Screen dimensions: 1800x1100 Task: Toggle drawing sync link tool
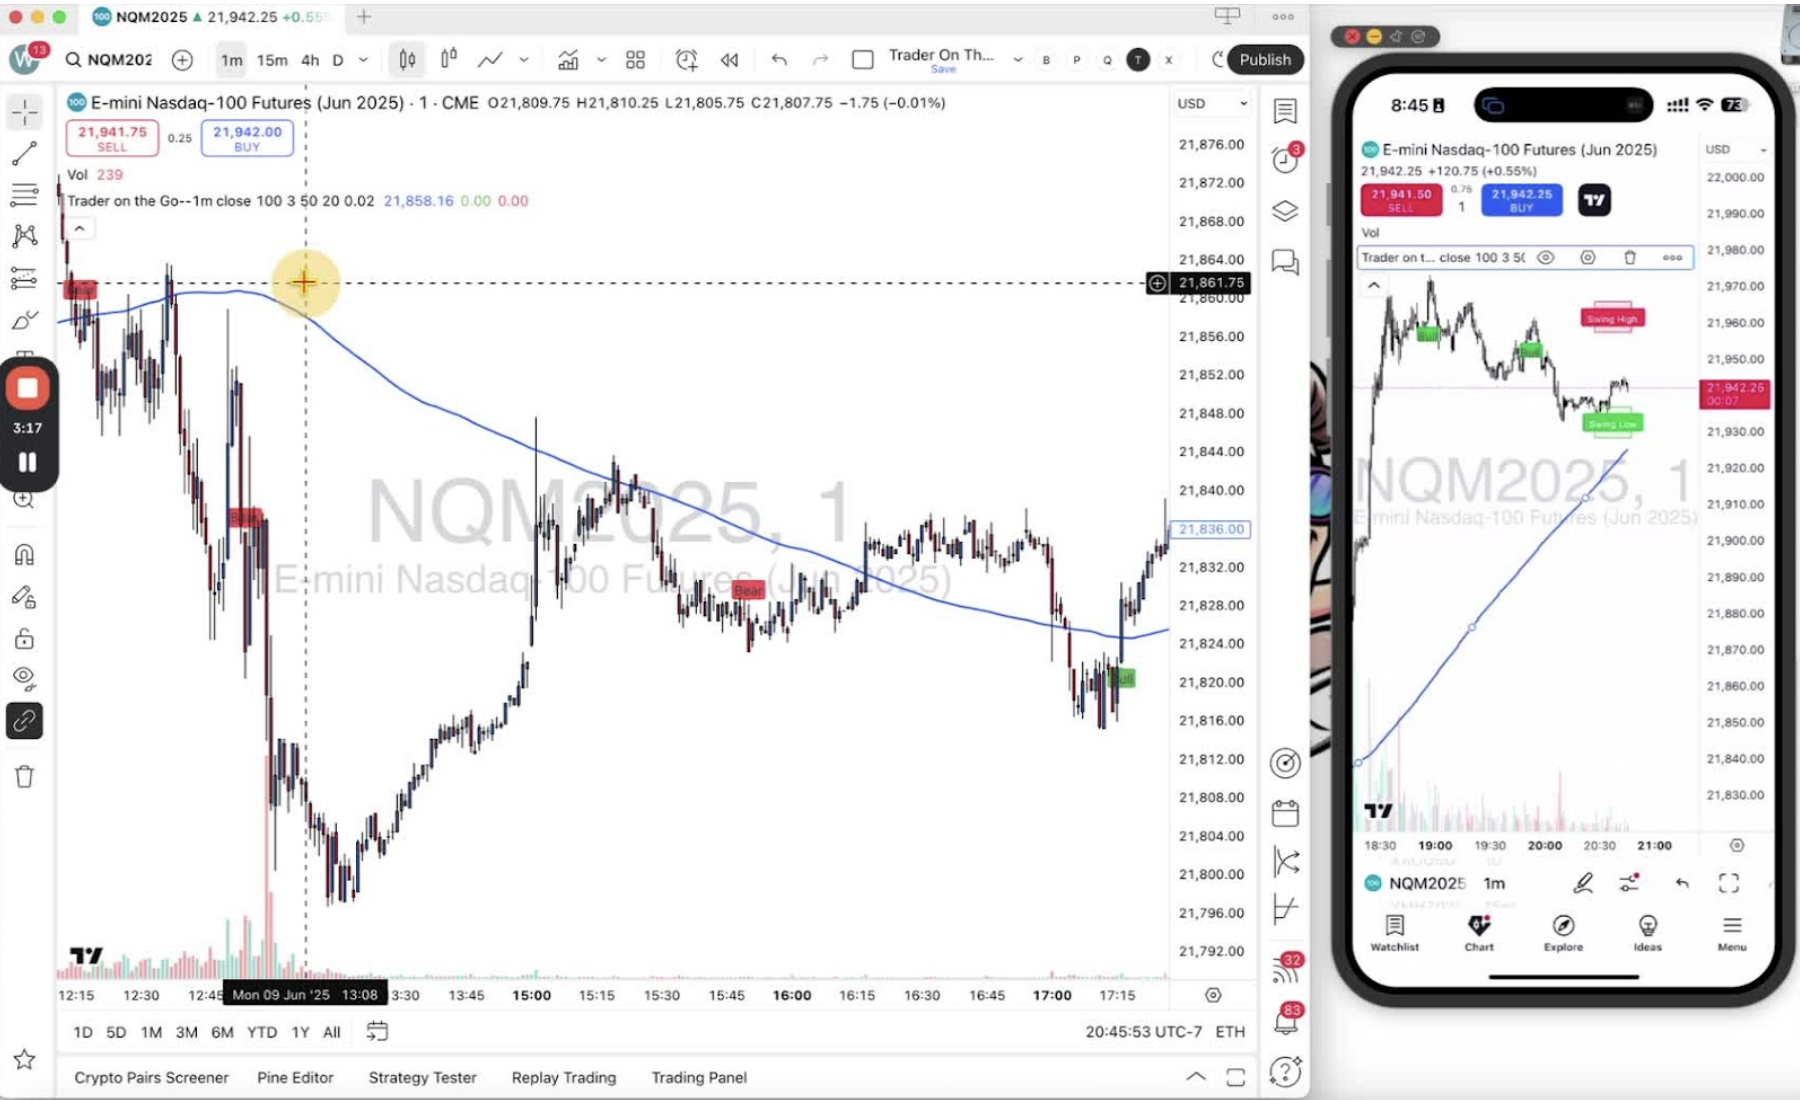pyautogui.click(x=25, y=721)
